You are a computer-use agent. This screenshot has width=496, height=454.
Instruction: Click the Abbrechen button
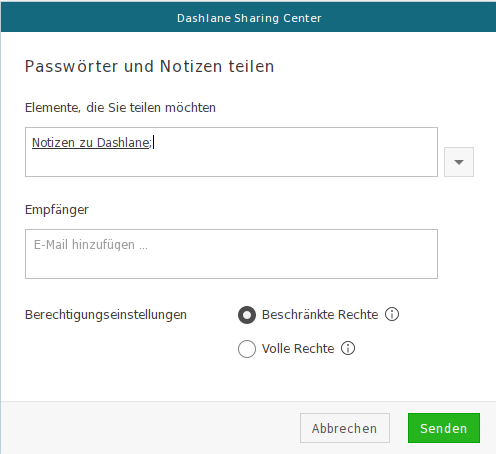coord(345,428)
